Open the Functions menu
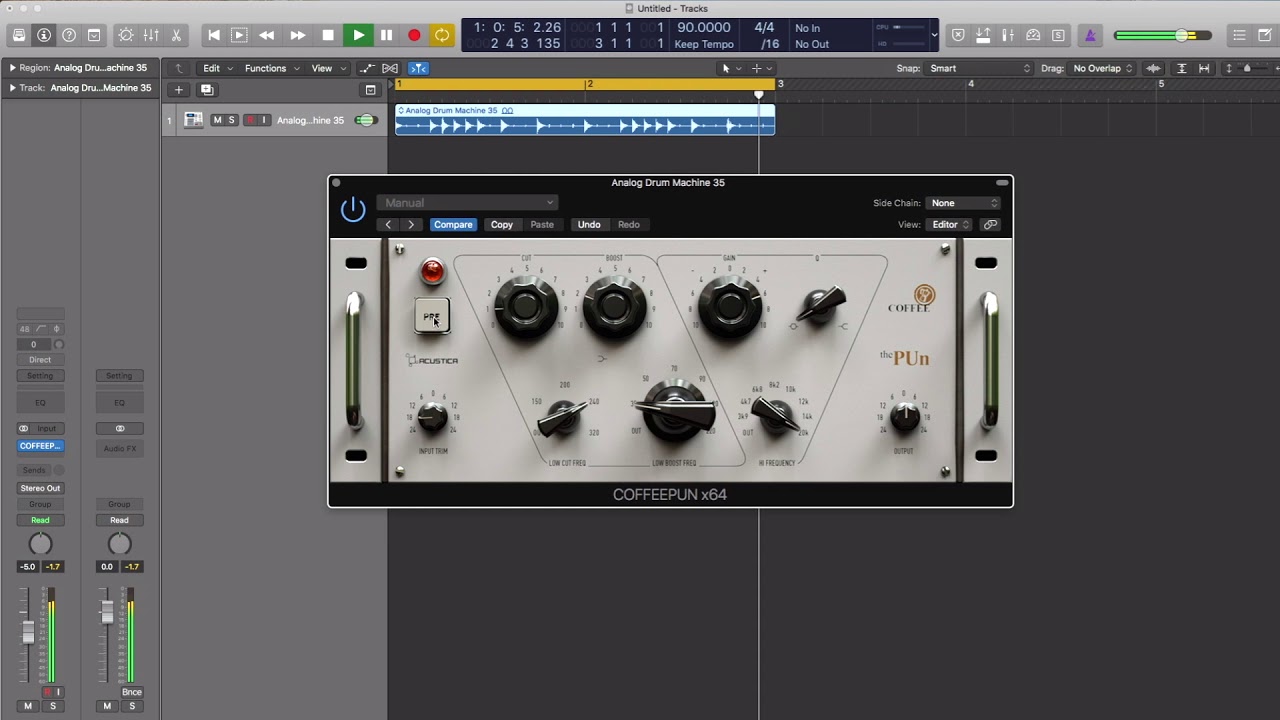The height and width of the screenshot is (720, 1280). [x=271, y=68]
